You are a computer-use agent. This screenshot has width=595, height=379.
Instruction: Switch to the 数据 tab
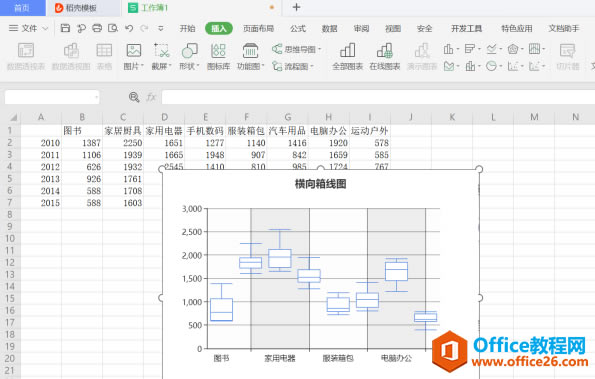(x=329, y=28)
